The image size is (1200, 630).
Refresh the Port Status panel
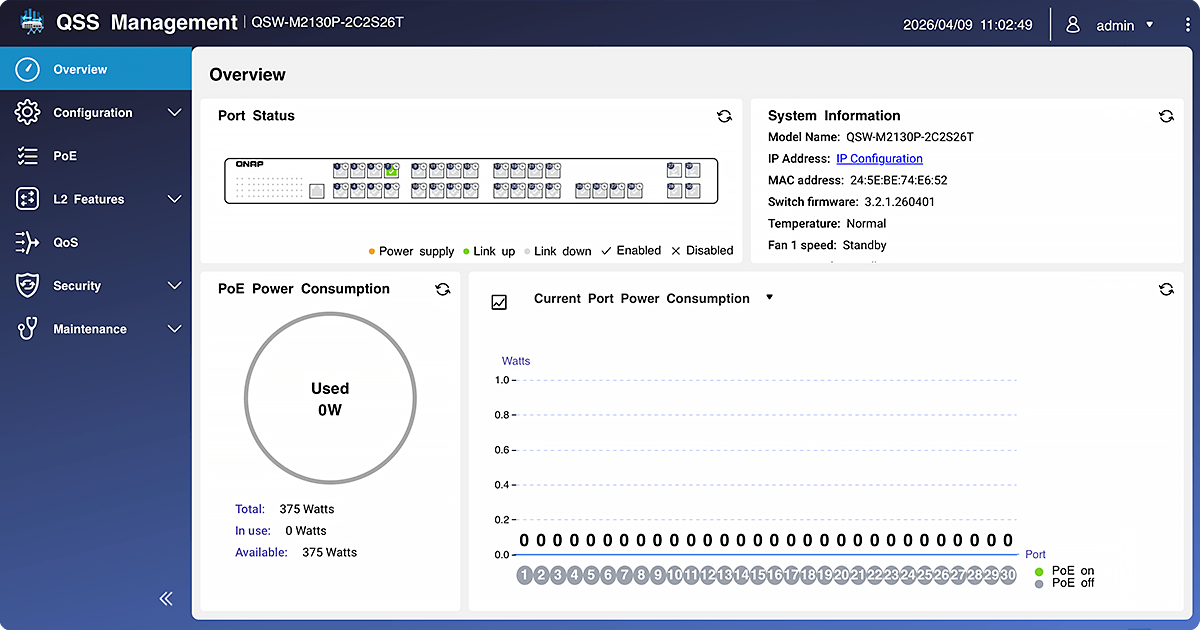[724, 116]
